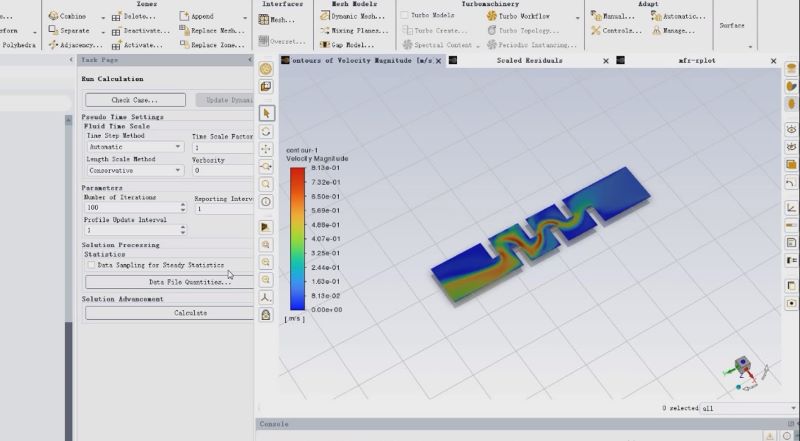The height and width of the screenshot is (441, 800).
Task: Open Manual adaption settings
Action: [x=613, y=16]
